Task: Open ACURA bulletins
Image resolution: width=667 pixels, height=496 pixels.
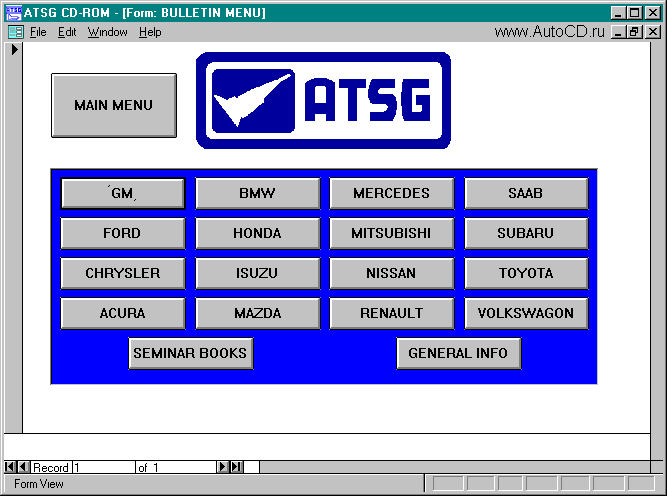Action: tap(123, 314)
